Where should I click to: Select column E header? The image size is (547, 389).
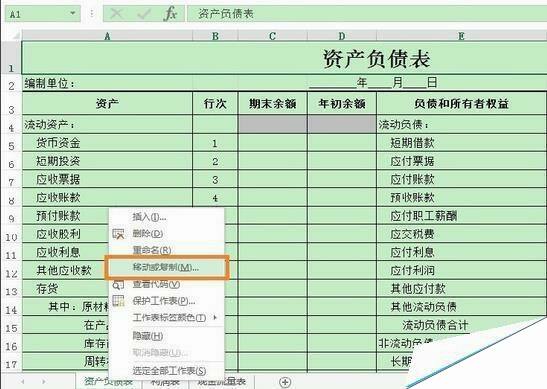[461, 36]
